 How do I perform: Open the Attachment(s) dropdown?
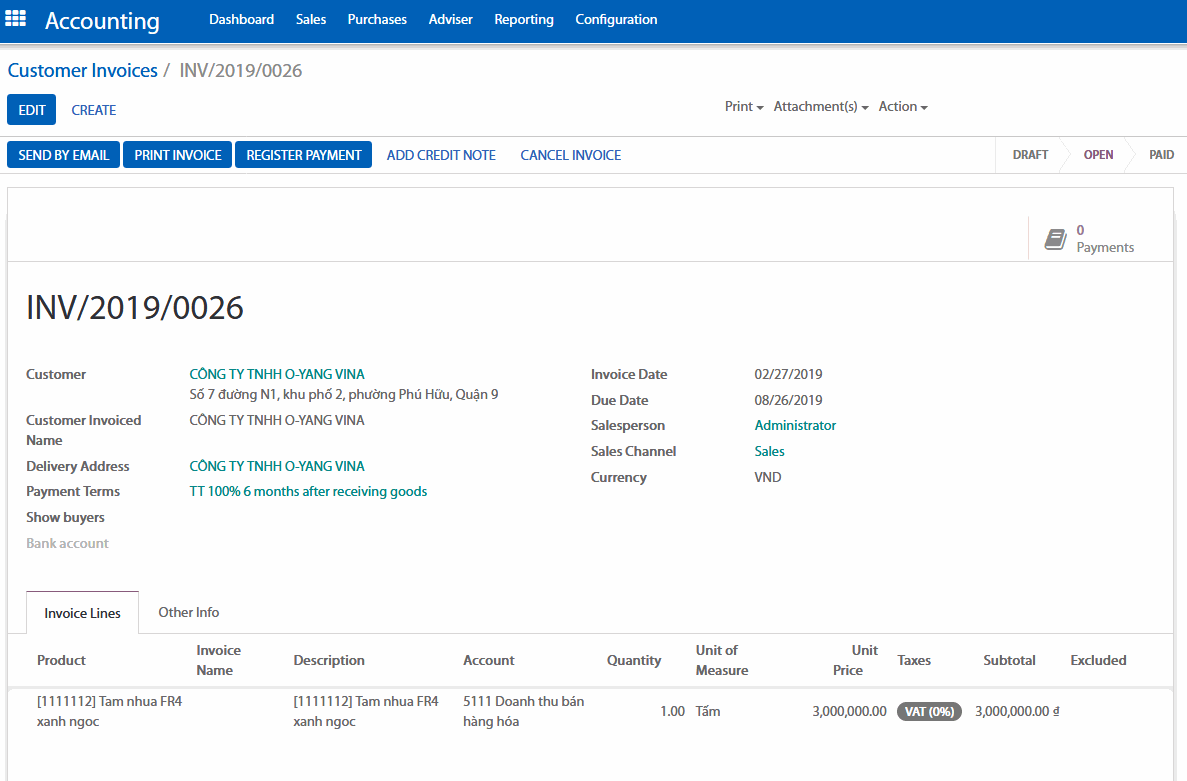tap(820, 107)
